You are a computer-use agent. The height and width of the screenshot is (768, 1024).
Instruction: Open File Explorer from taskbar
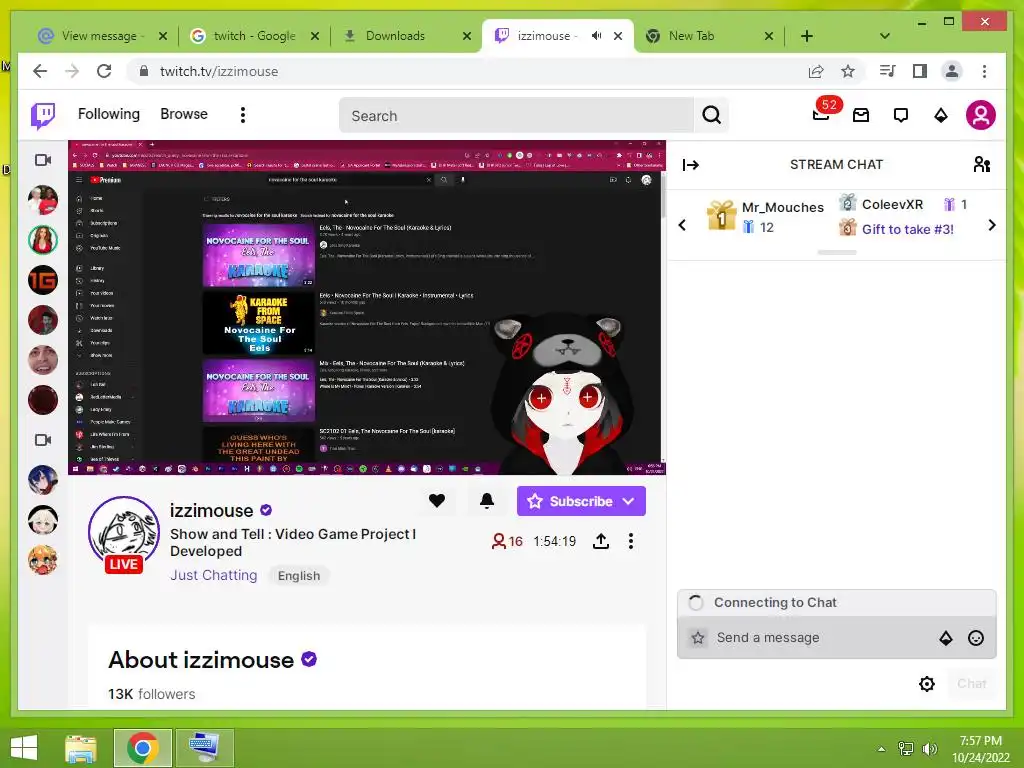click(x=81, y=748)
